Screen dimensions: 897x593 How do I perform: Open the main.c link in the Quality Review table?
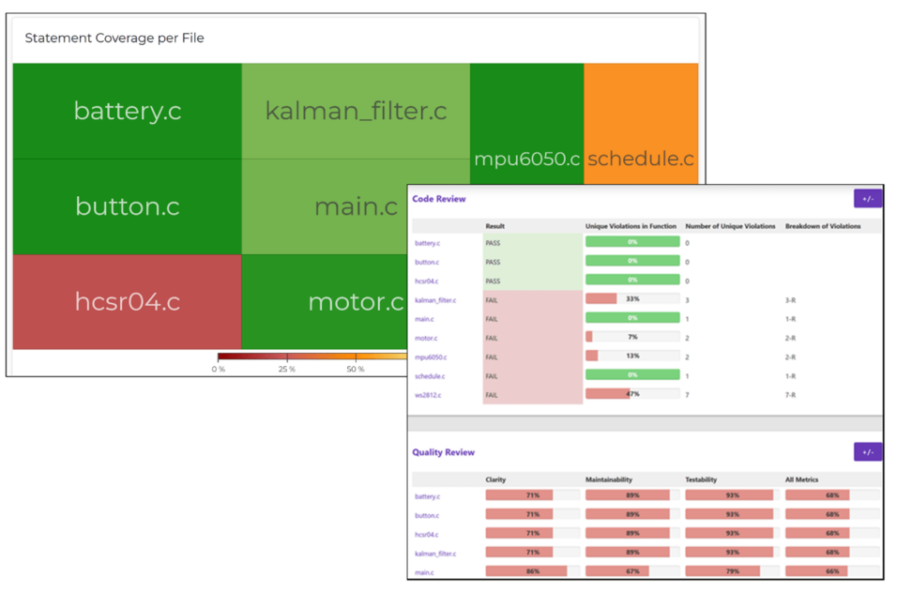[427, 571]
